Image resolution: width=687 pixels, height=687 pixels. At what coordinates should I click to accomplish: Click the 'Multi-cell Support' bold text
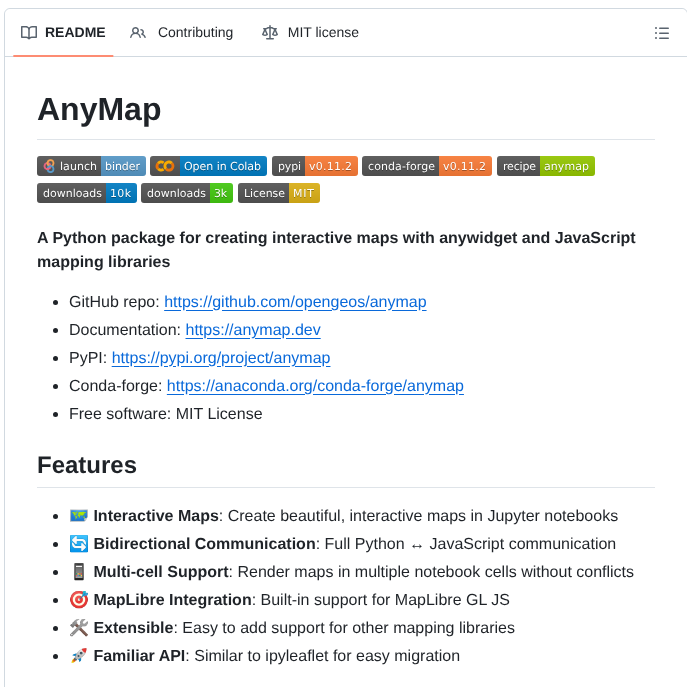click(x=161, y=572)
